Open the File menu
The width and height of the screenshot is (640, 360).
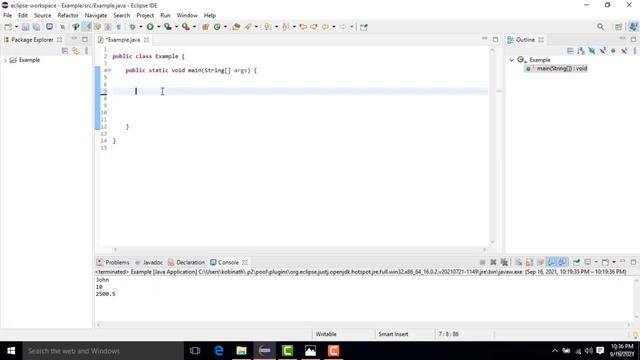pos(7,15)
